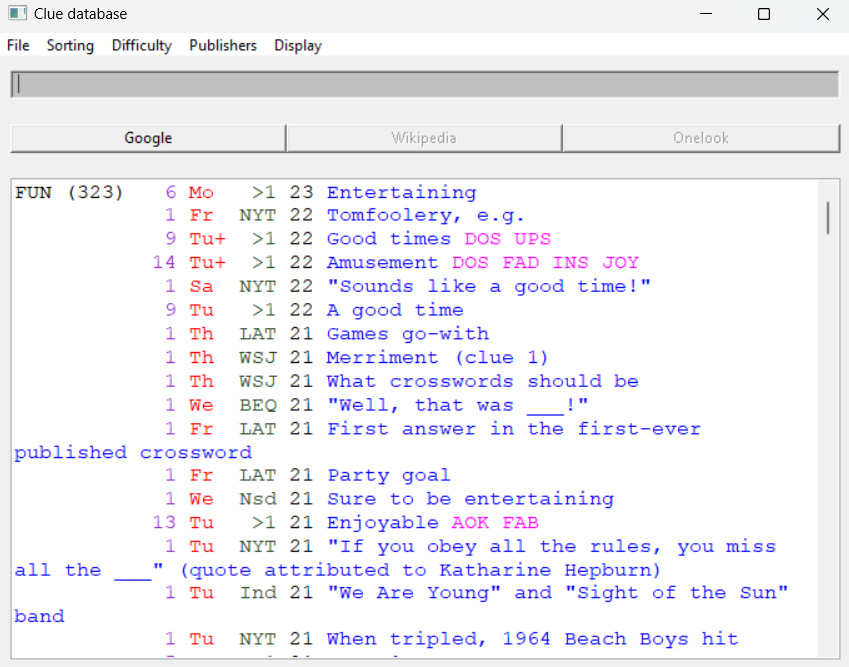
Task: Open the File menu
Action: point(17,45)
